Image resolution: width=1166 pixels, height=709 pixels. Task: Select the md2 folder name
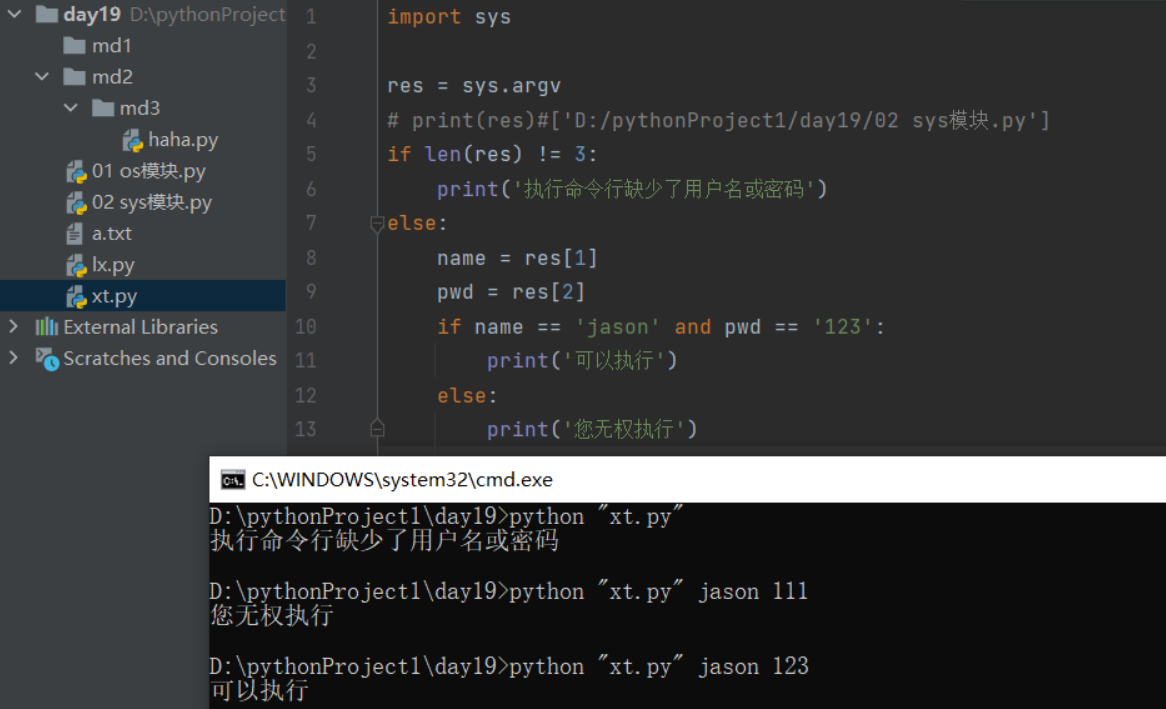(112, 77)
